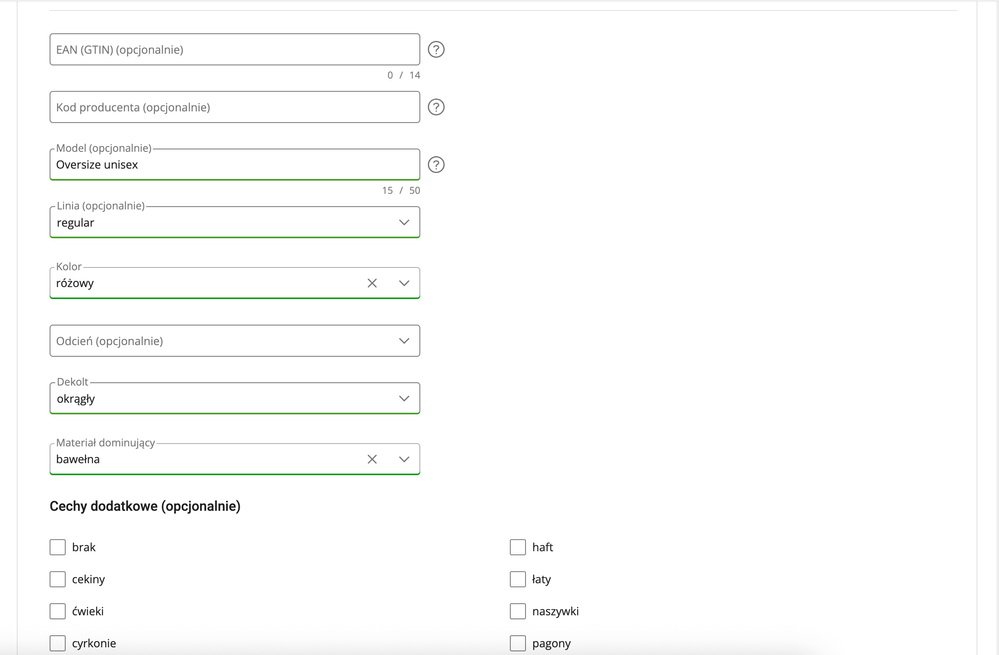Viewport: 999px width, 655px height.
Task: Focus the Model field containing 'Oversize unisex'
Action: pos(234,165)
